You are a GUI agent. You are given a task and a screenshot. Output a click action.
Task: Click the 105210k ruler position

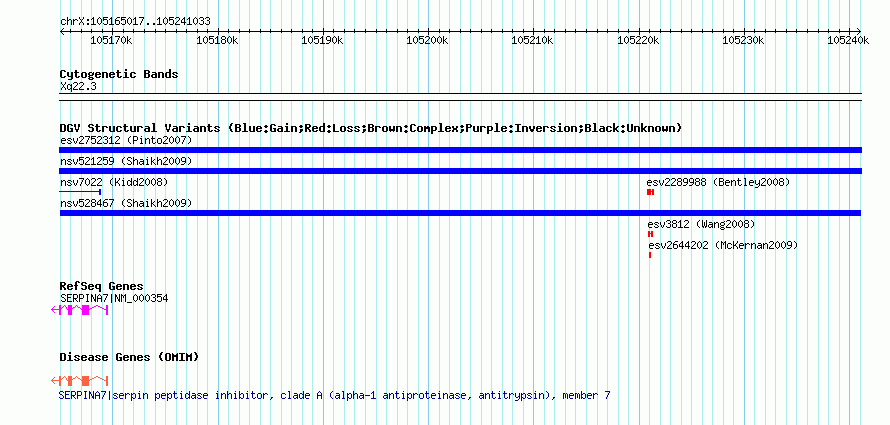[x=533, y=40]
